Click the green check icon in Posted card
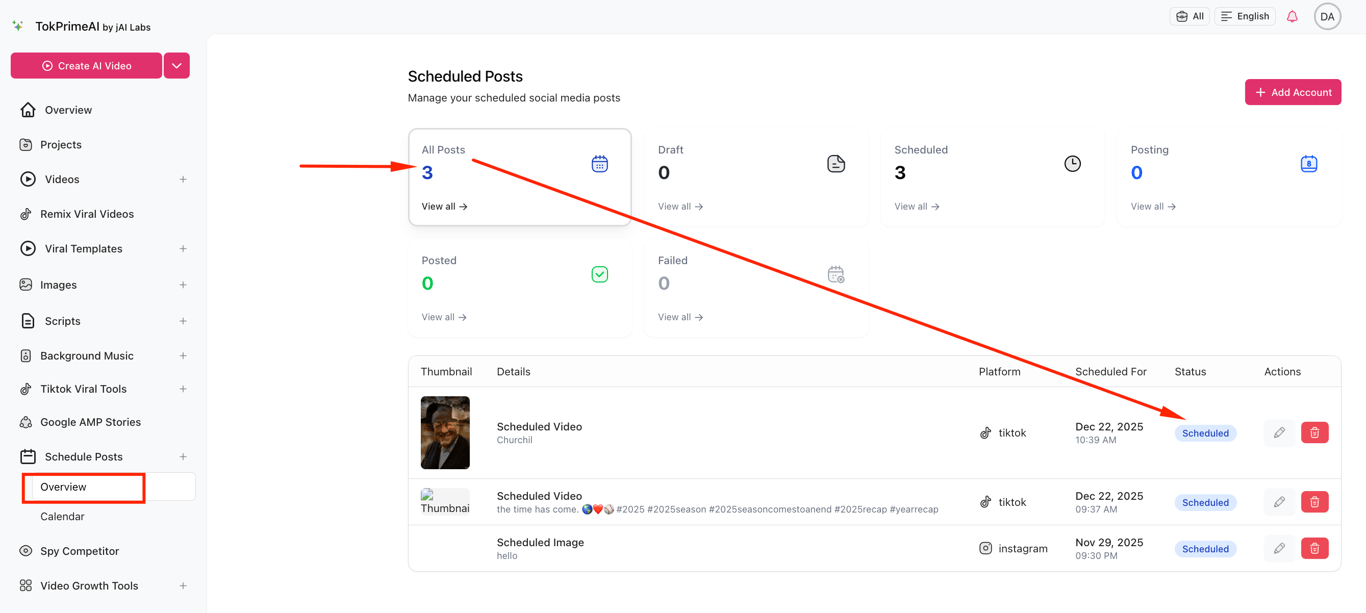This screenshot has width=1366, height=613. click(599, 274)
